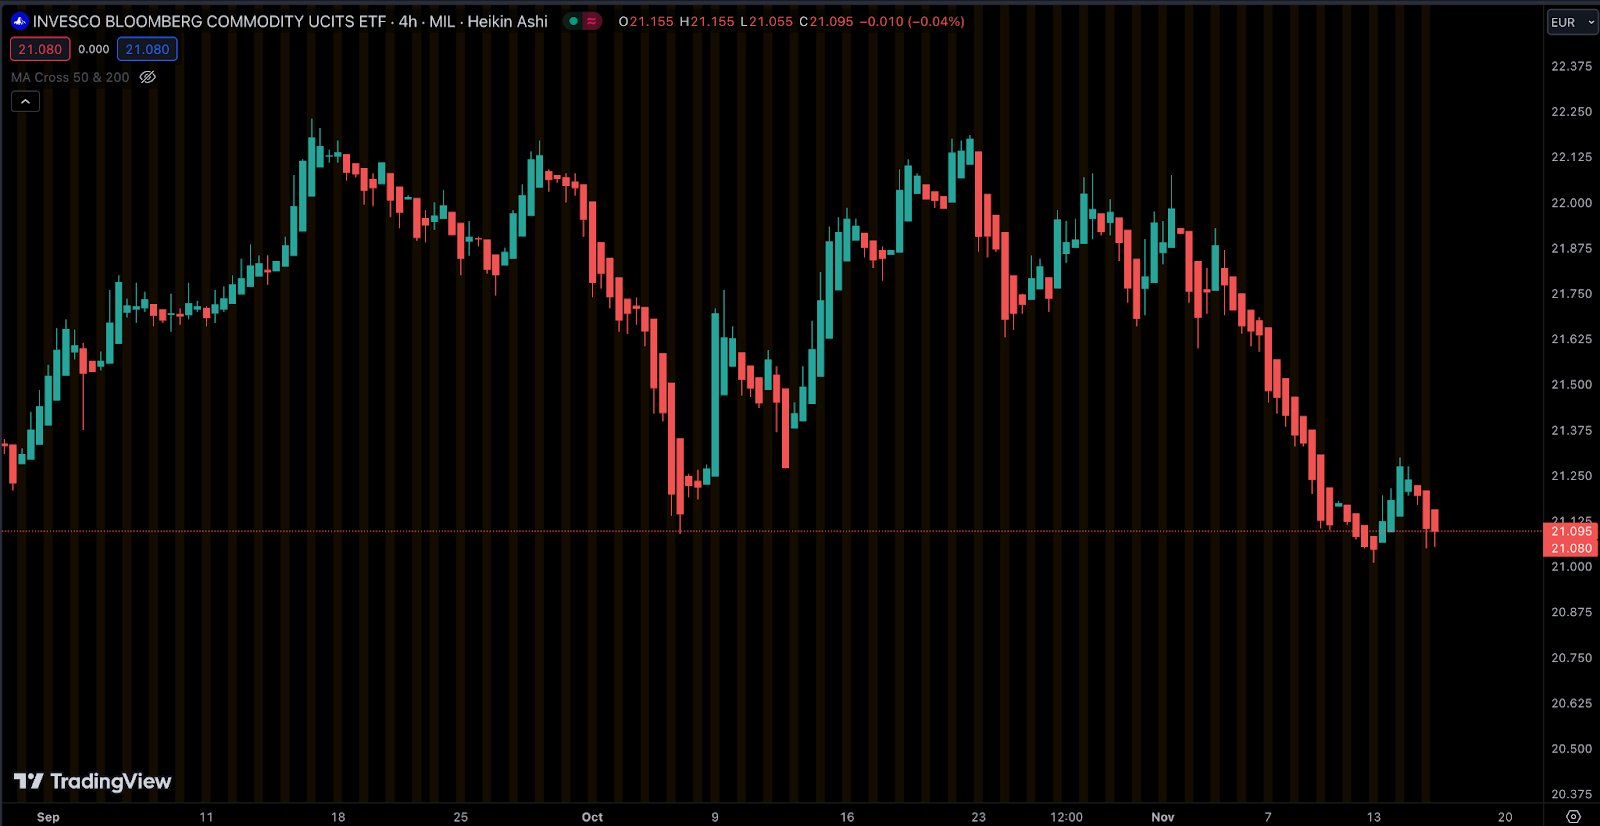Collapse the indicator legend with chevron button
The image size is (1600, 826).
coord(25,101)
